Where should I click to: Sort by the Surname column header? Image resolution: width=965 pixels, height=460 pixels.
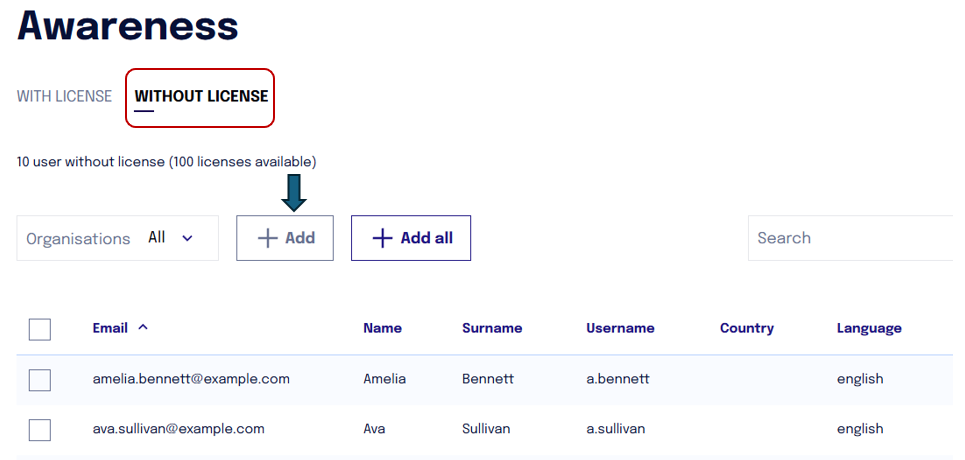point(492,328)
